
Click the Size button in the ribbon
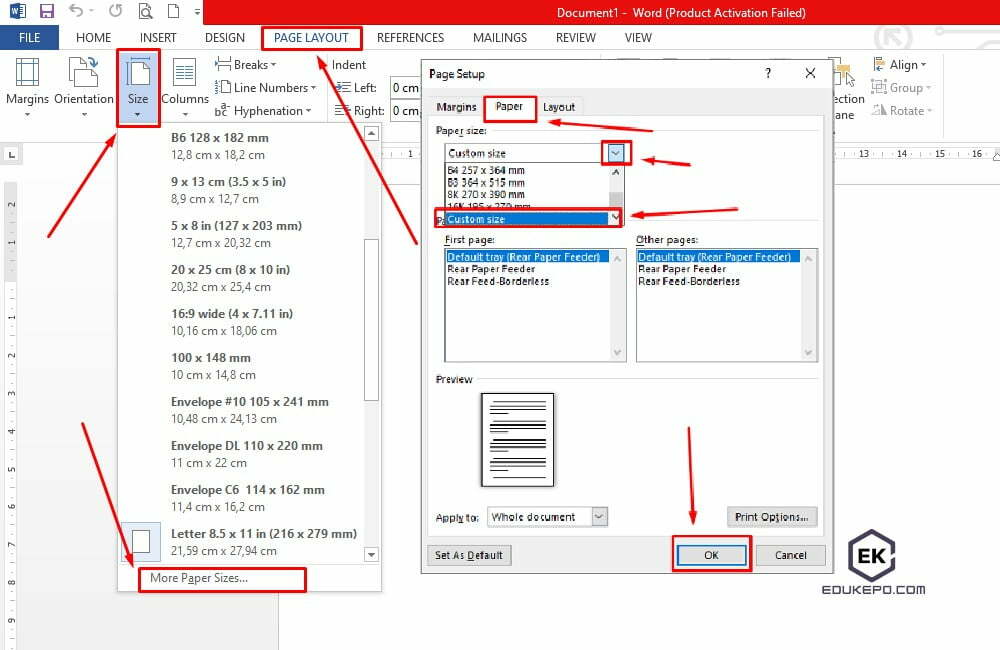pyautogui.click(x=138, y=87)
